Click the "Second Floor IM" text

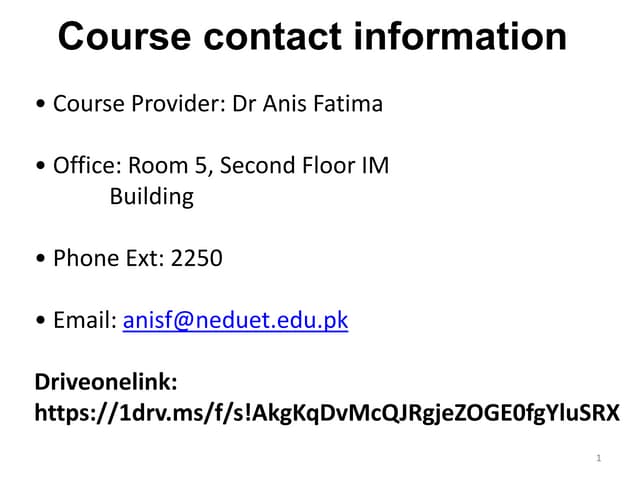click(x=305, y=166)
